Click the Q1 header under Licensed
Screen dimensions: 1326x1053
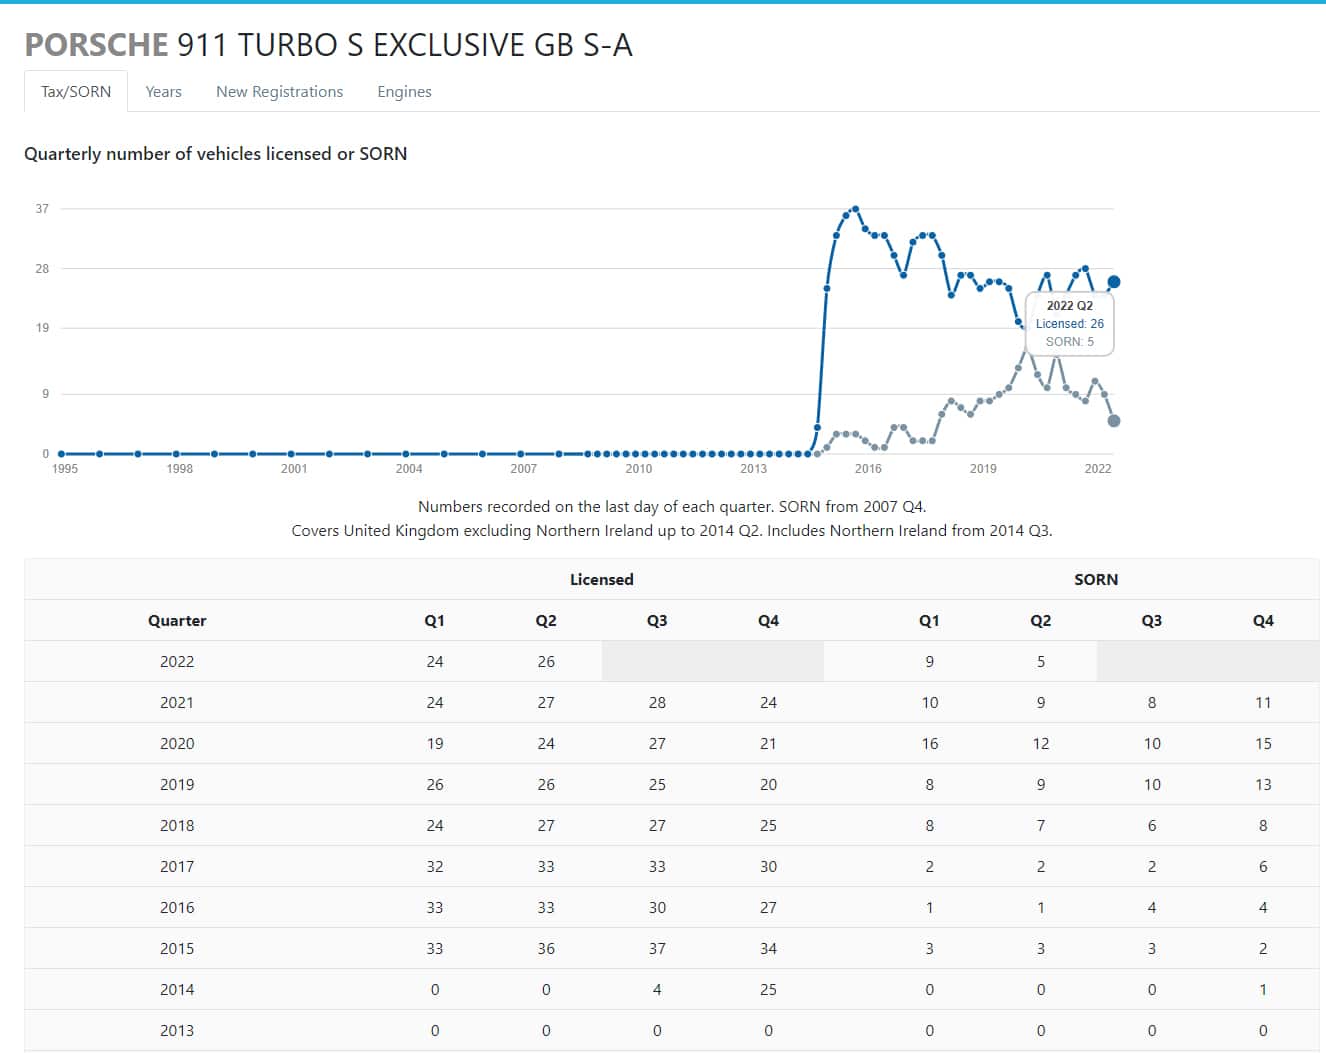click(x=434, y=620)
